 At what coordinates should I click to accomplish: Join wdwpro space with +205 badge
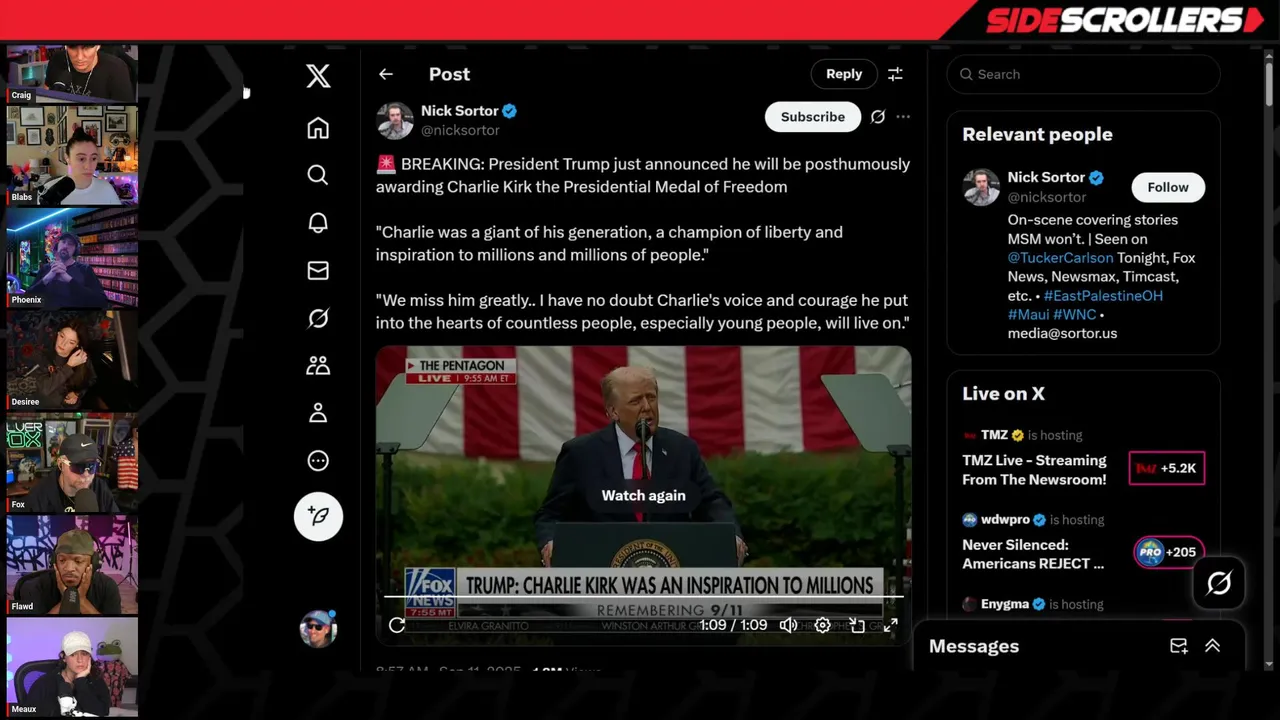point(1167,552)
